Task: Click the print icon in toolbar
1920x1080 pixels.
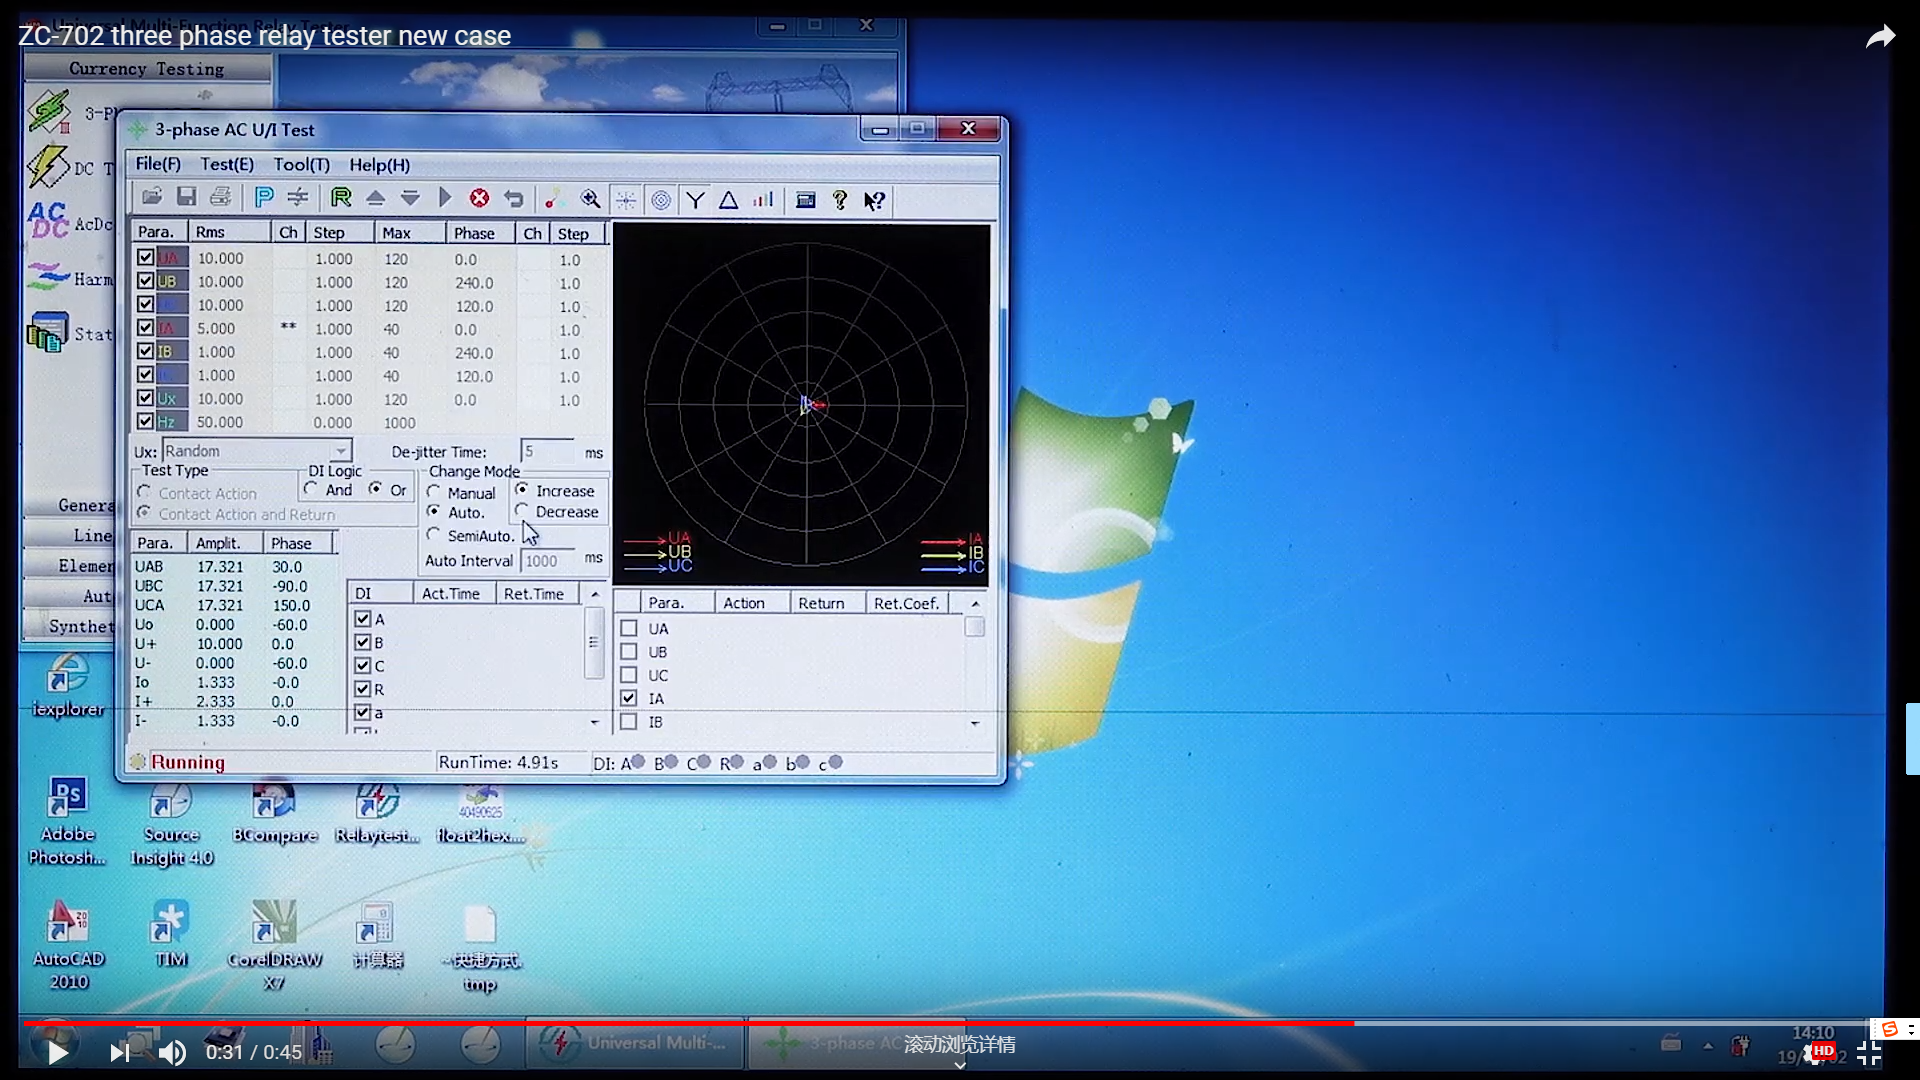Action: coord(221,198)
